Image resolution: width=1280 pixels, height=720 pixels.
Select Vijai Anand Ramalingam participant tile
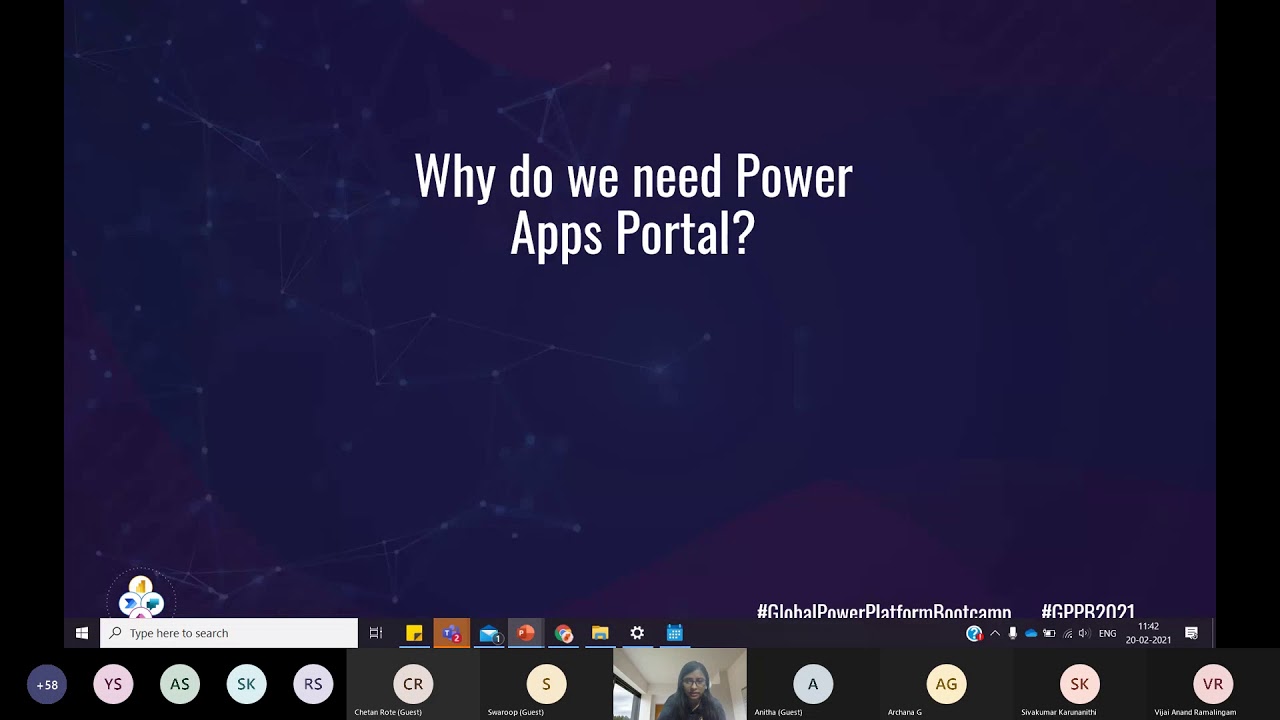tap(1213, 684)
